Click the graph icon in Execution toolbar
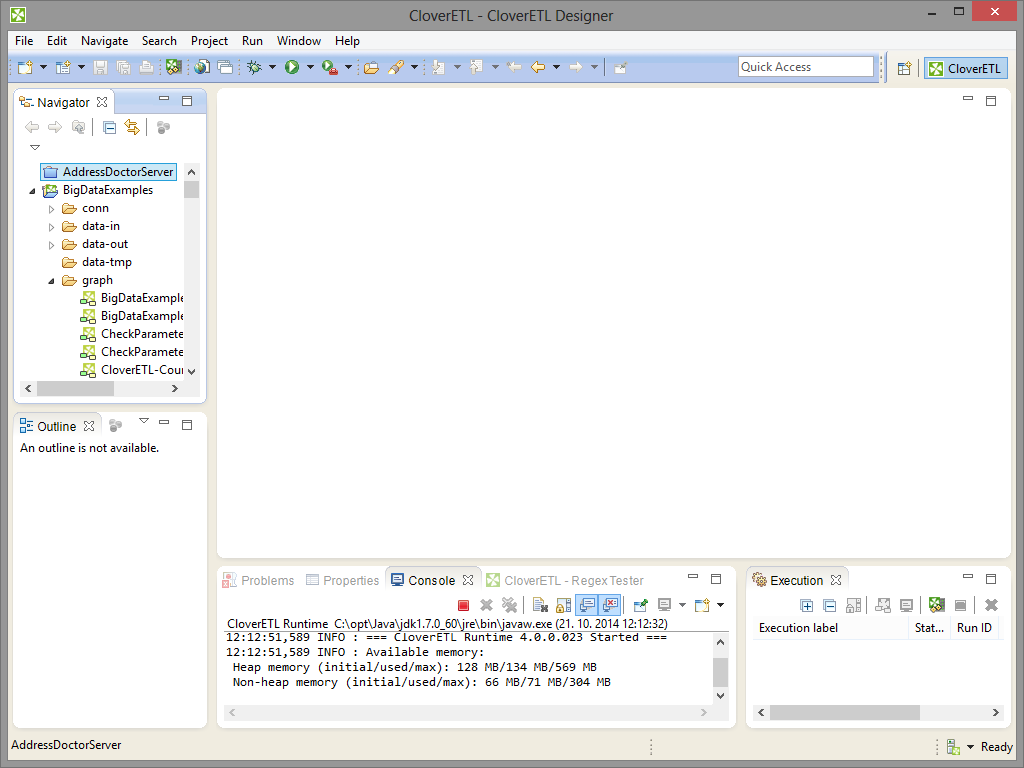Screen dimensions: 1024x768 936,605
